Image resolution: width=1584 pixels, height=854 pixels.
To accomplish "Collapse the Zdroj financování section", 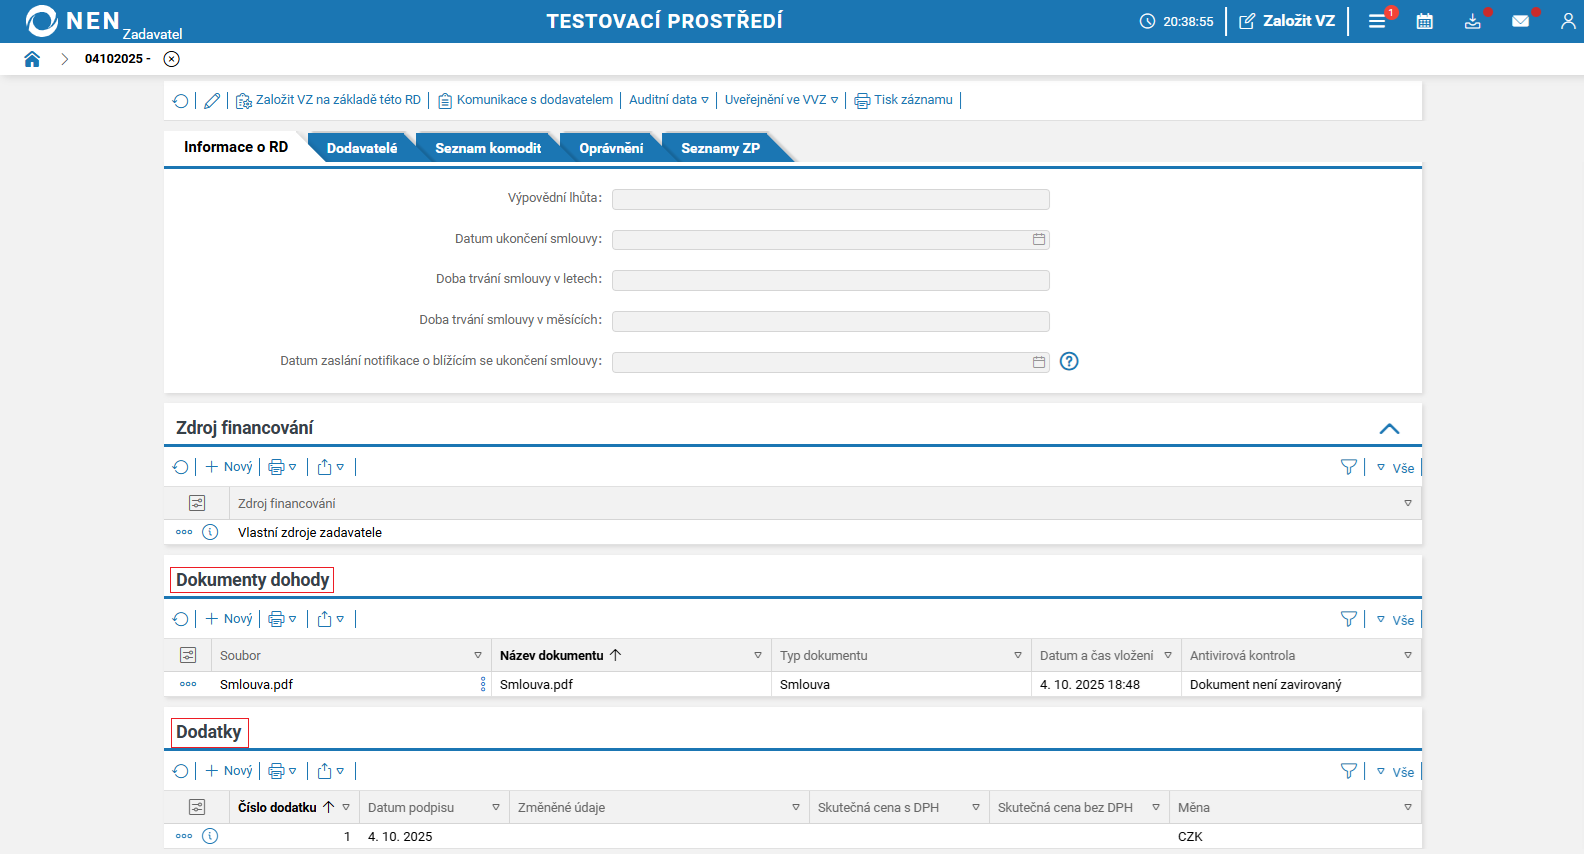I will [1389, 428].
